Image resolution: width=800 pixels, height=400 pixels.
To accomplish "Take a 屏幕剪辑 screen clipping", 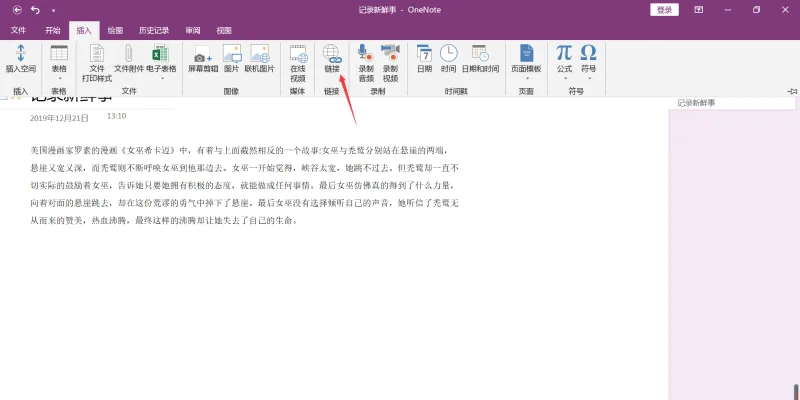I will 203,59.
